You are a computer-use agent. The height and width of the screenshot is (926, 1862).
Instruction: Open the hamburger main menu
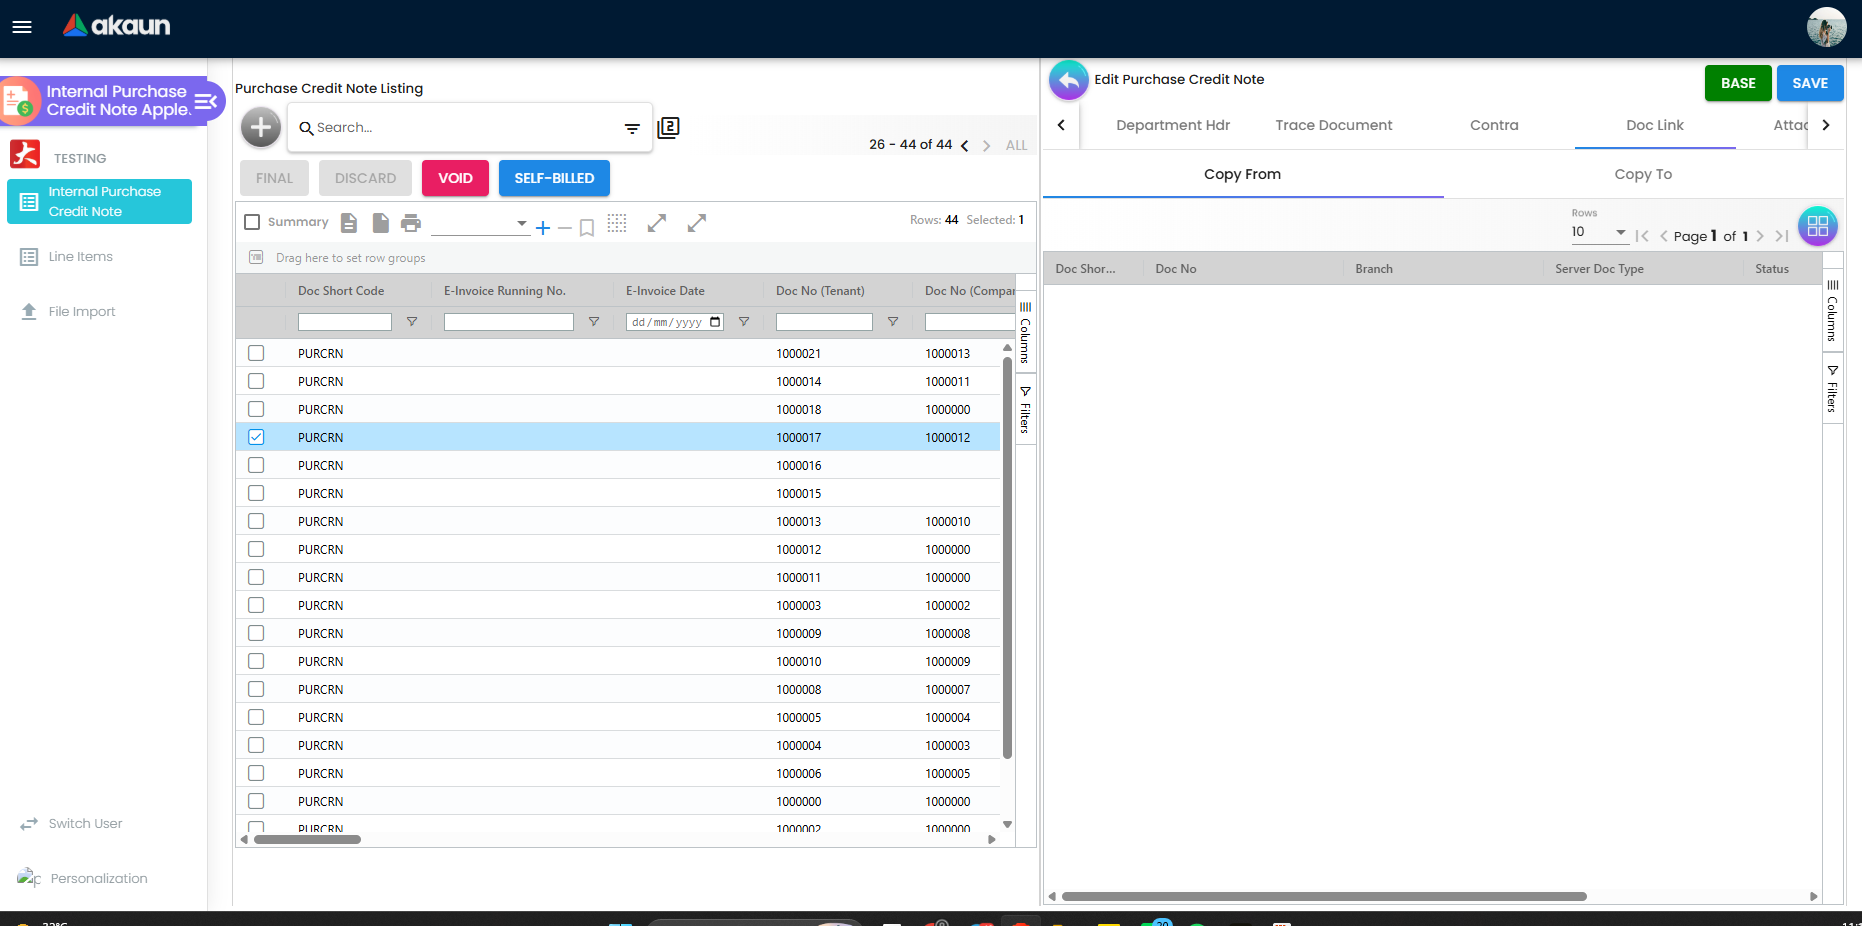tap(22, 27)
